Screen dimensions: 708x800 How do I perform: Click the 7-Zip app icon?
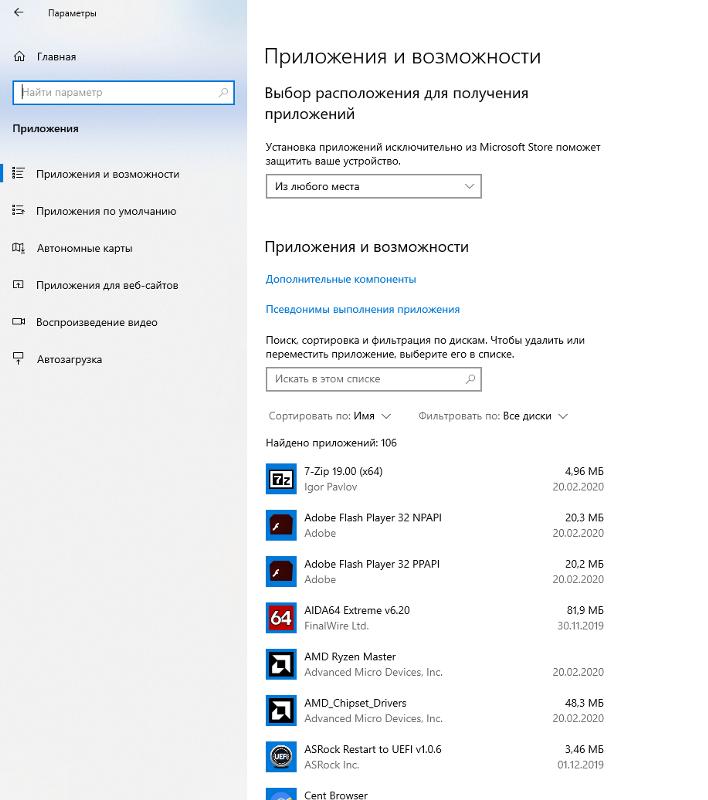pos(281,479)
